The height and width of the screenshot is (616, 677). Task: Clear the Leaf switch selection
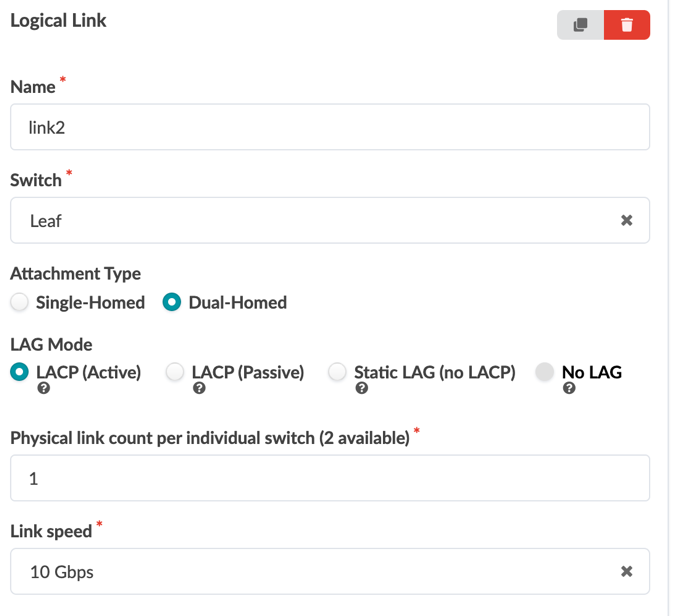(x=627, y=220)
